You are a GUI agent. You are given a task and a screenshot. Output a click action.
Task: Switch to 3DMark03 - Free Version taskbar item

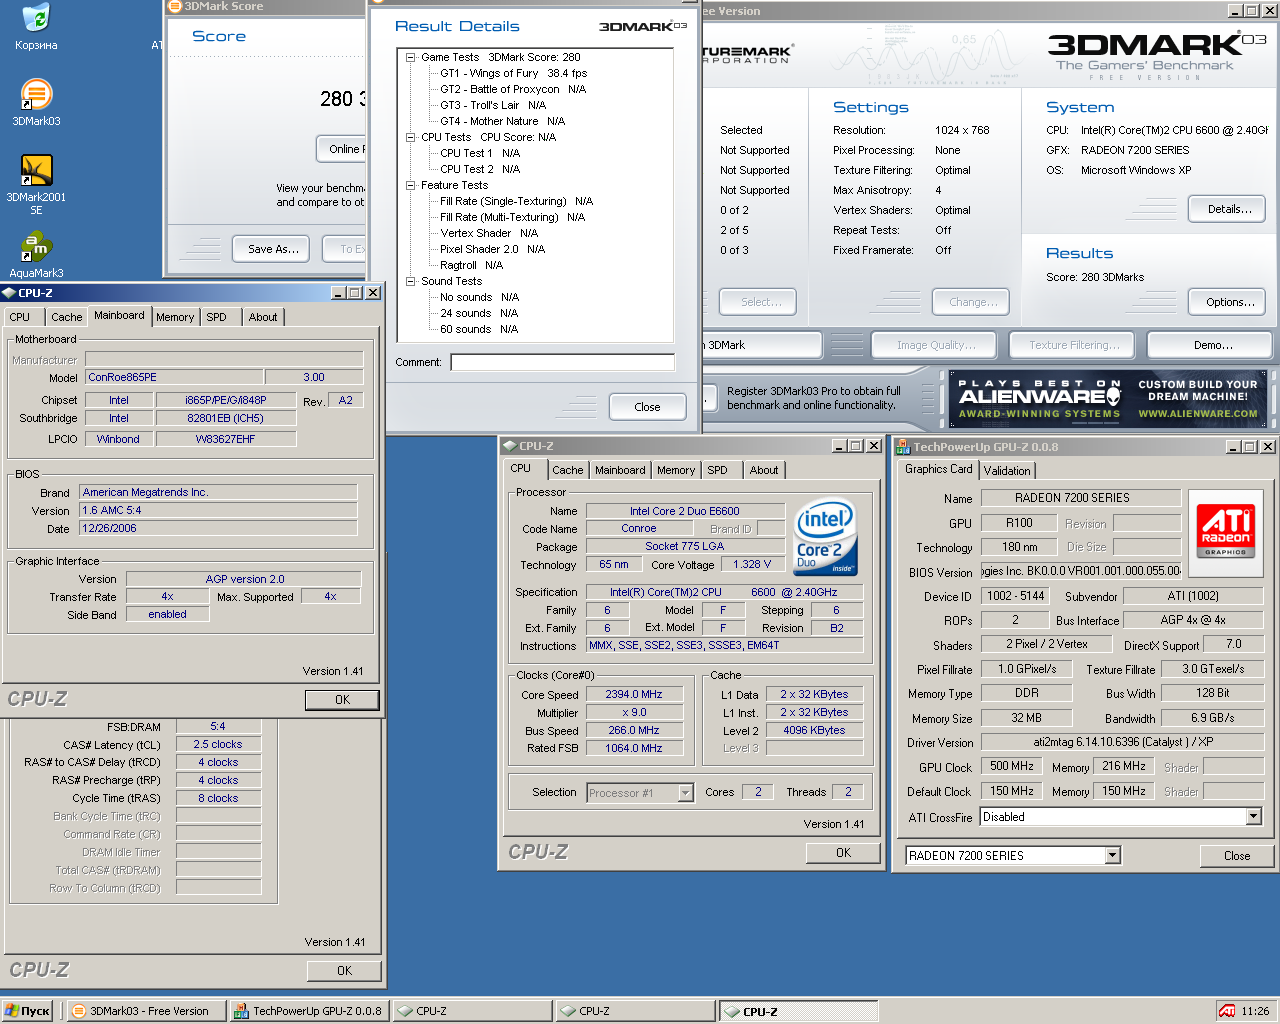146,1011
